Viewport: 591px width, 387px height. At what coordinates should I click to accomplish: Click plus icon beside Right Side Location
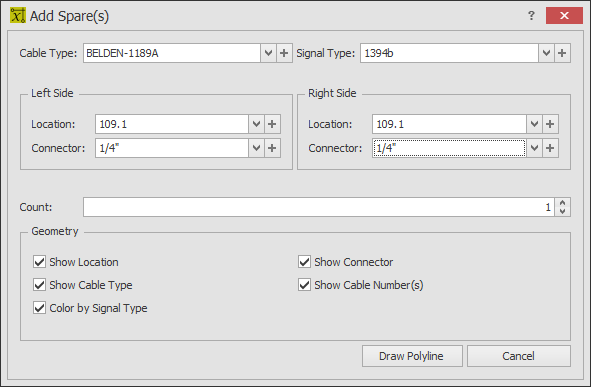[x=550, y=124]
